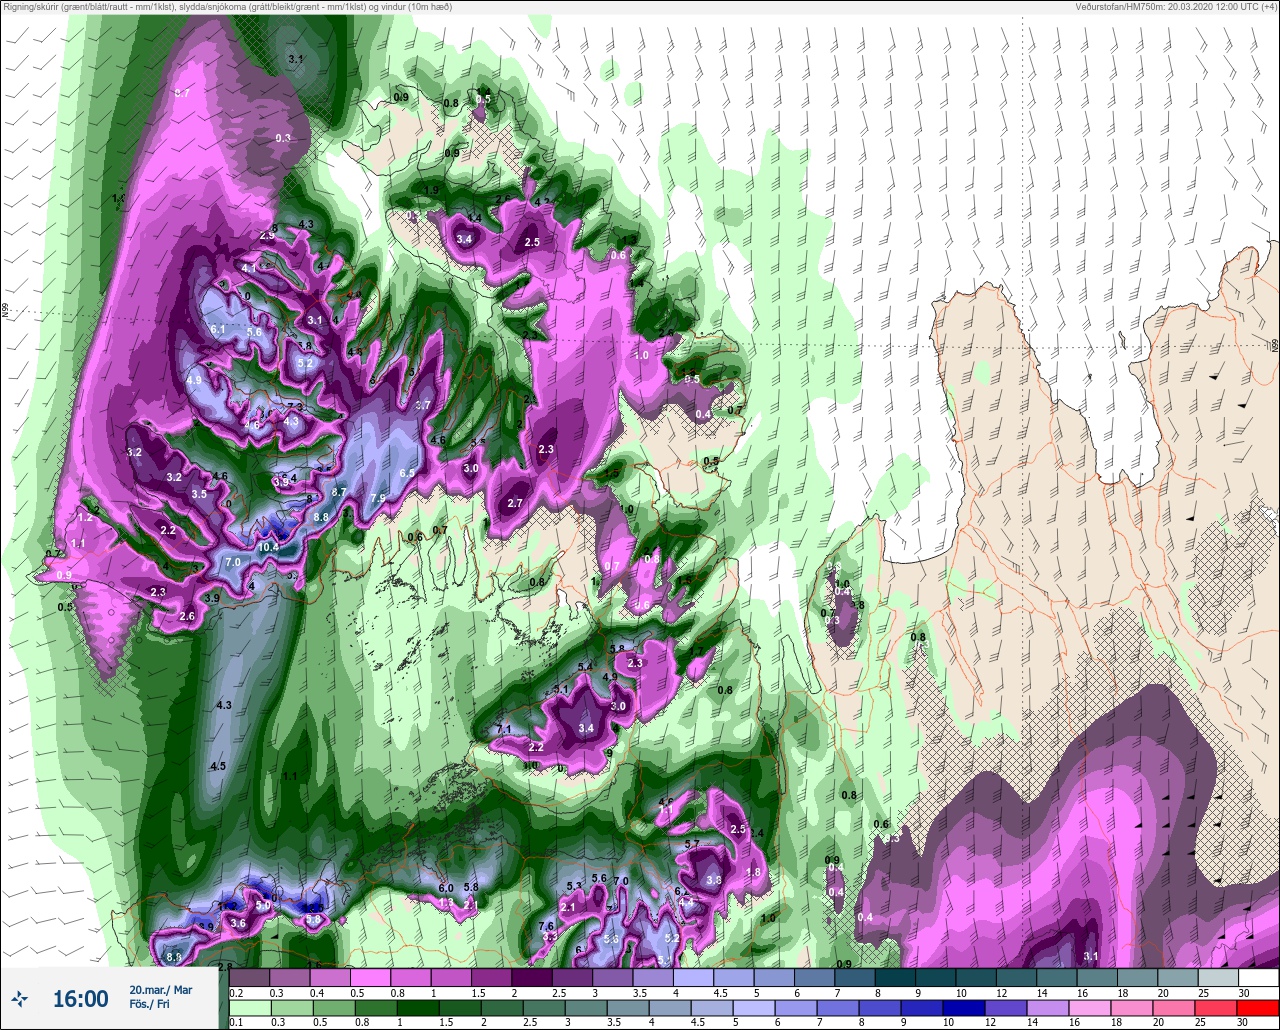Click the 16:00 forecast time display
Viewport: 1280px width, 1030px height.
(x=80, y=998)
